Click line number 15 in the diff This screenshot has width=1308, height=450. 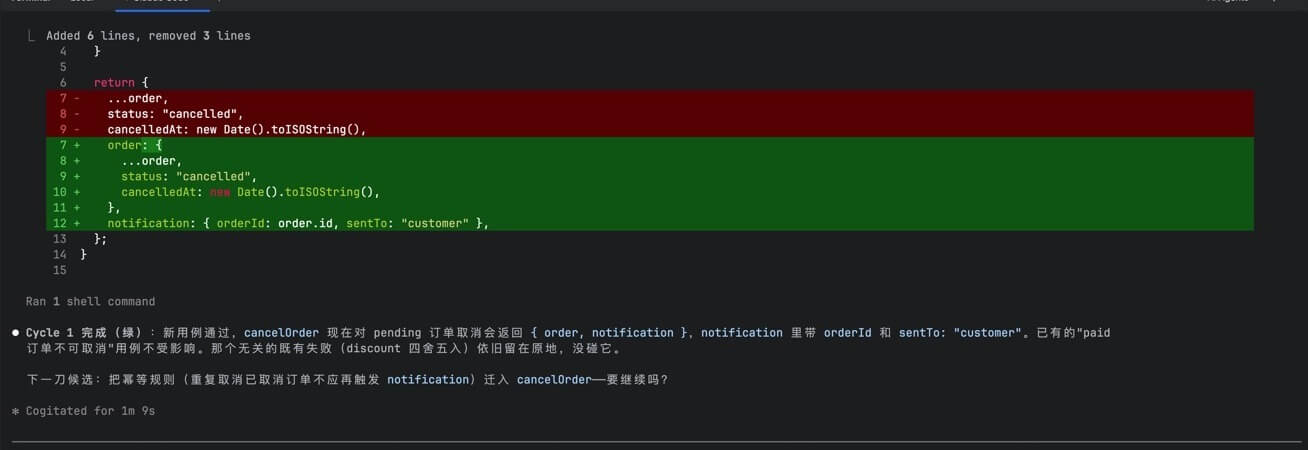point(60,270)
